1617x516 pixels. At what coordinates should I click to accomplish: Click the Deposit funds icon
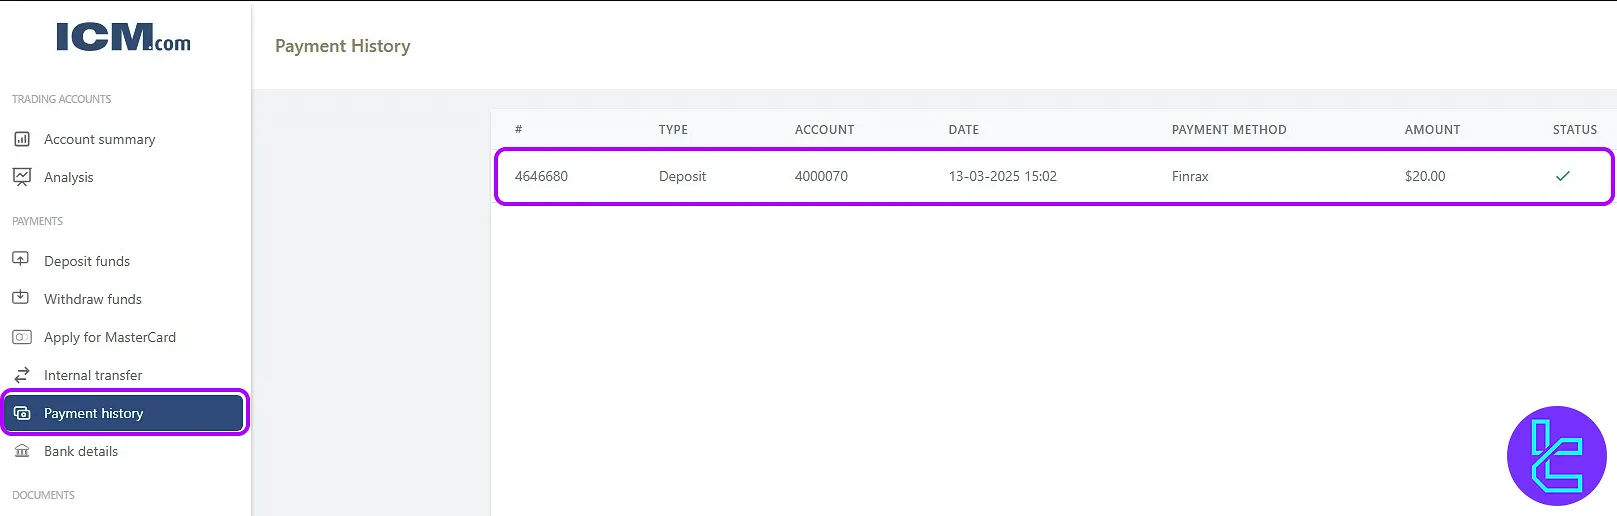click(x=21, y=260)
